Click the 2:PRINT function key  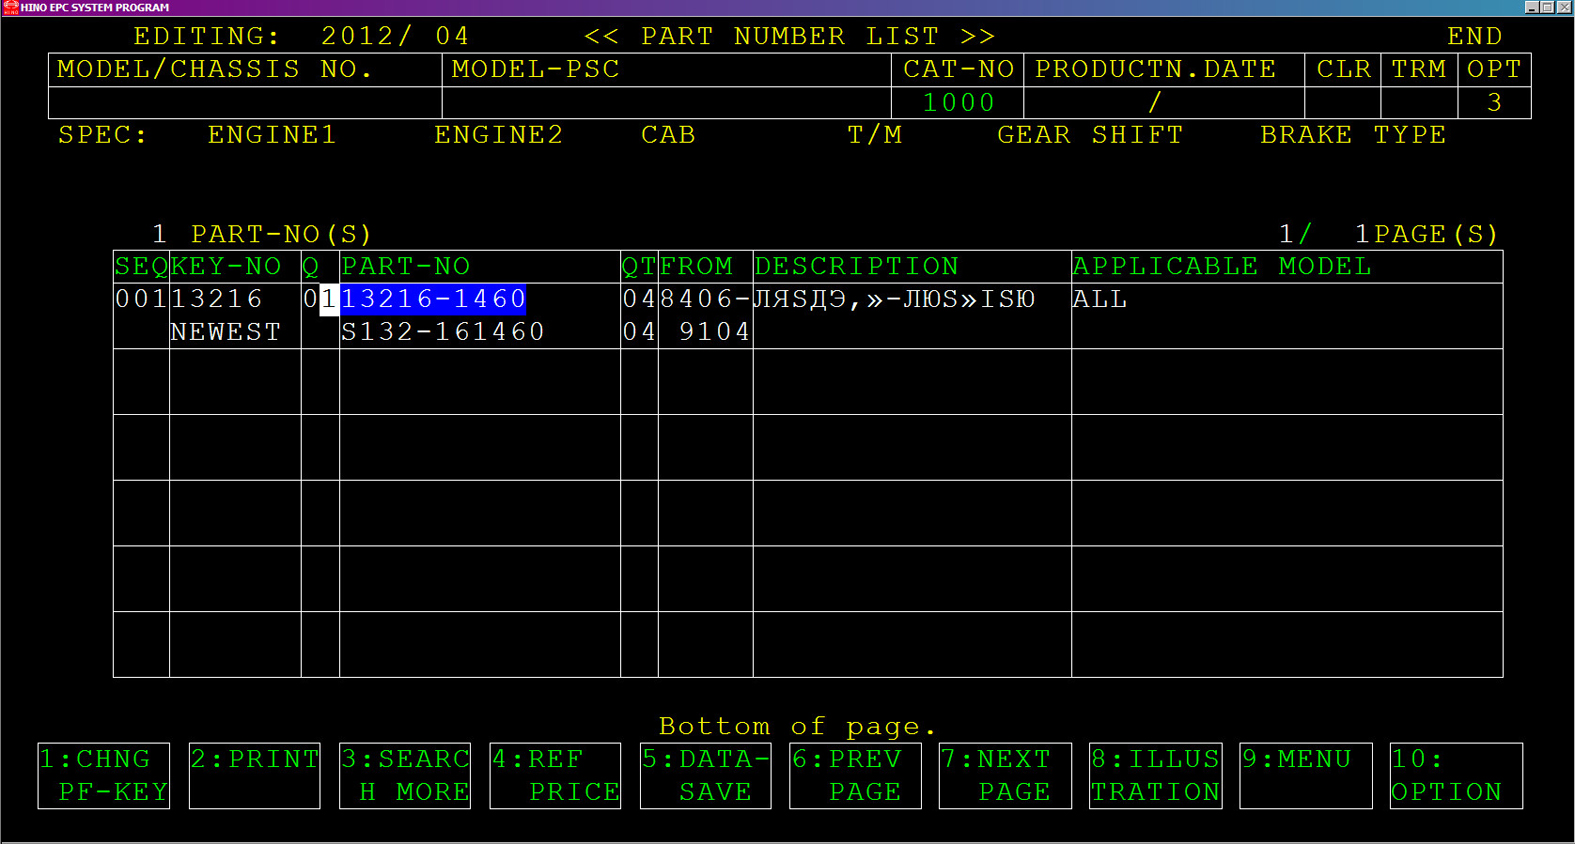point(254,775)
